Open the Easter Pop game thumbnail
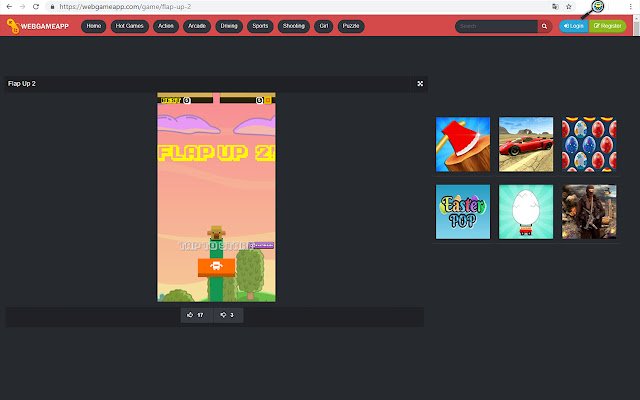 pos(463,212)
